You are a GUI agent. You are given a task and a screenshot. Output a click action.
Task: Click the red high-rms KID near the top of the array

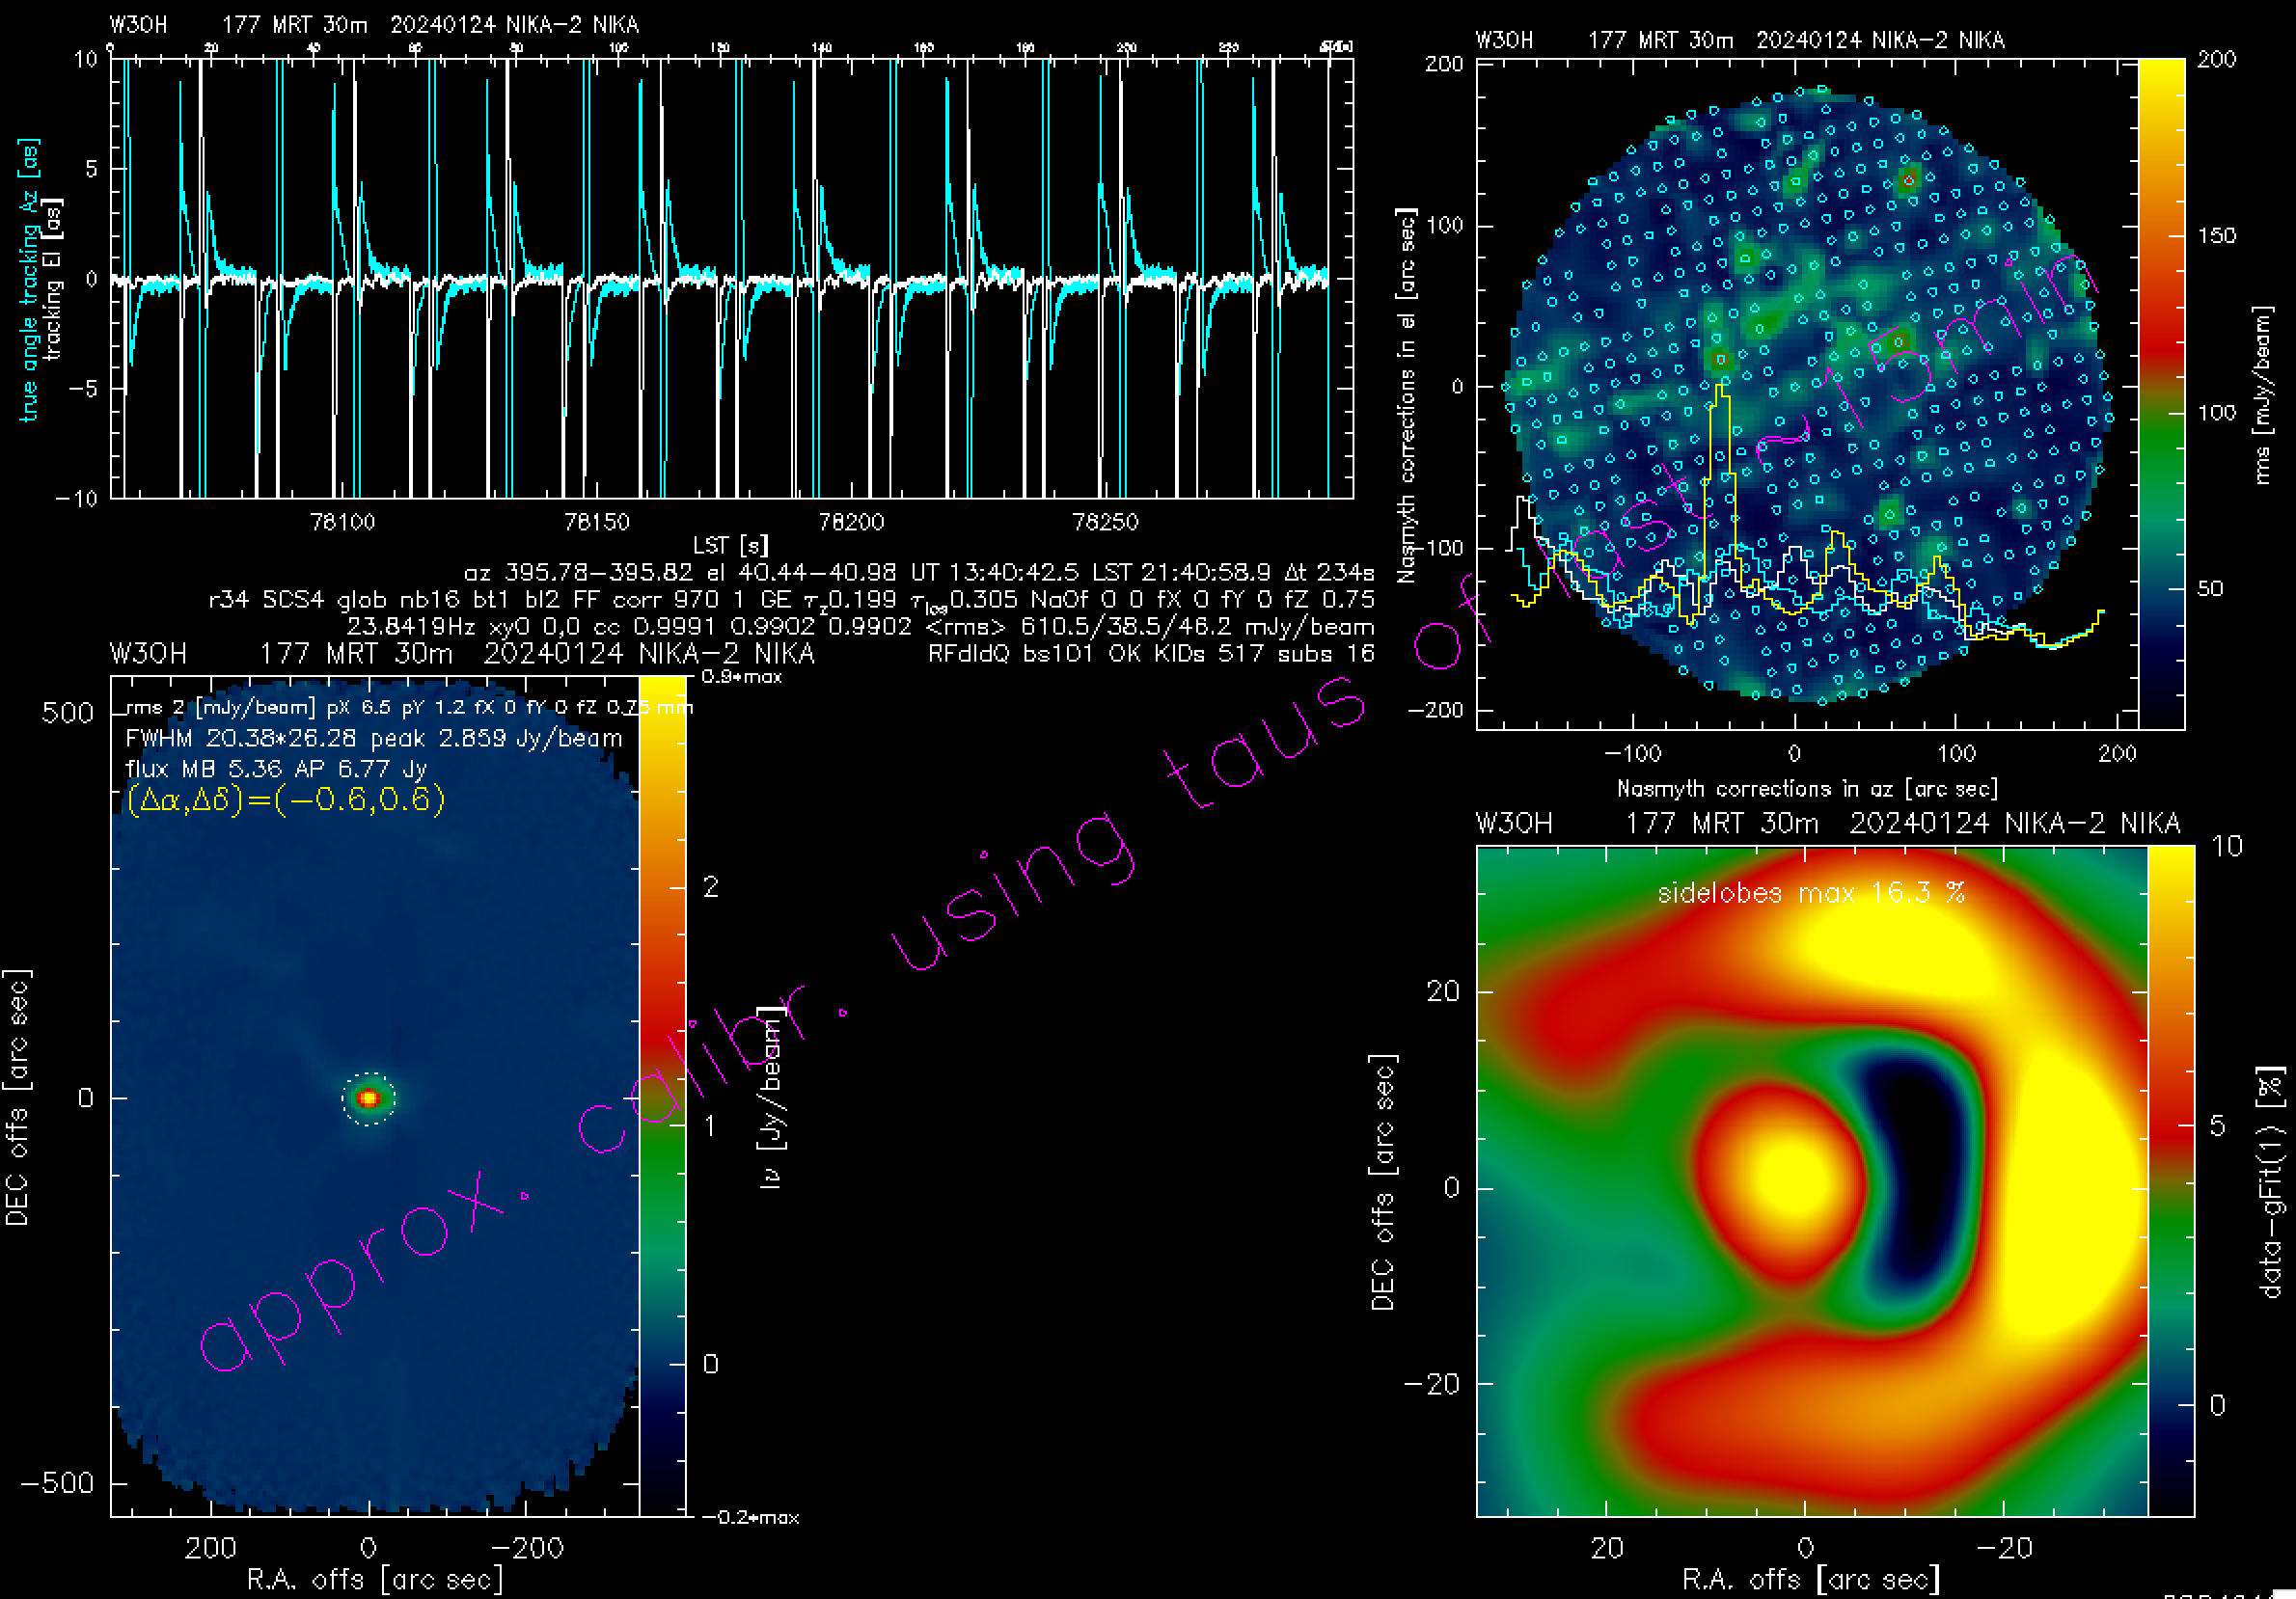pos(1908,181)
